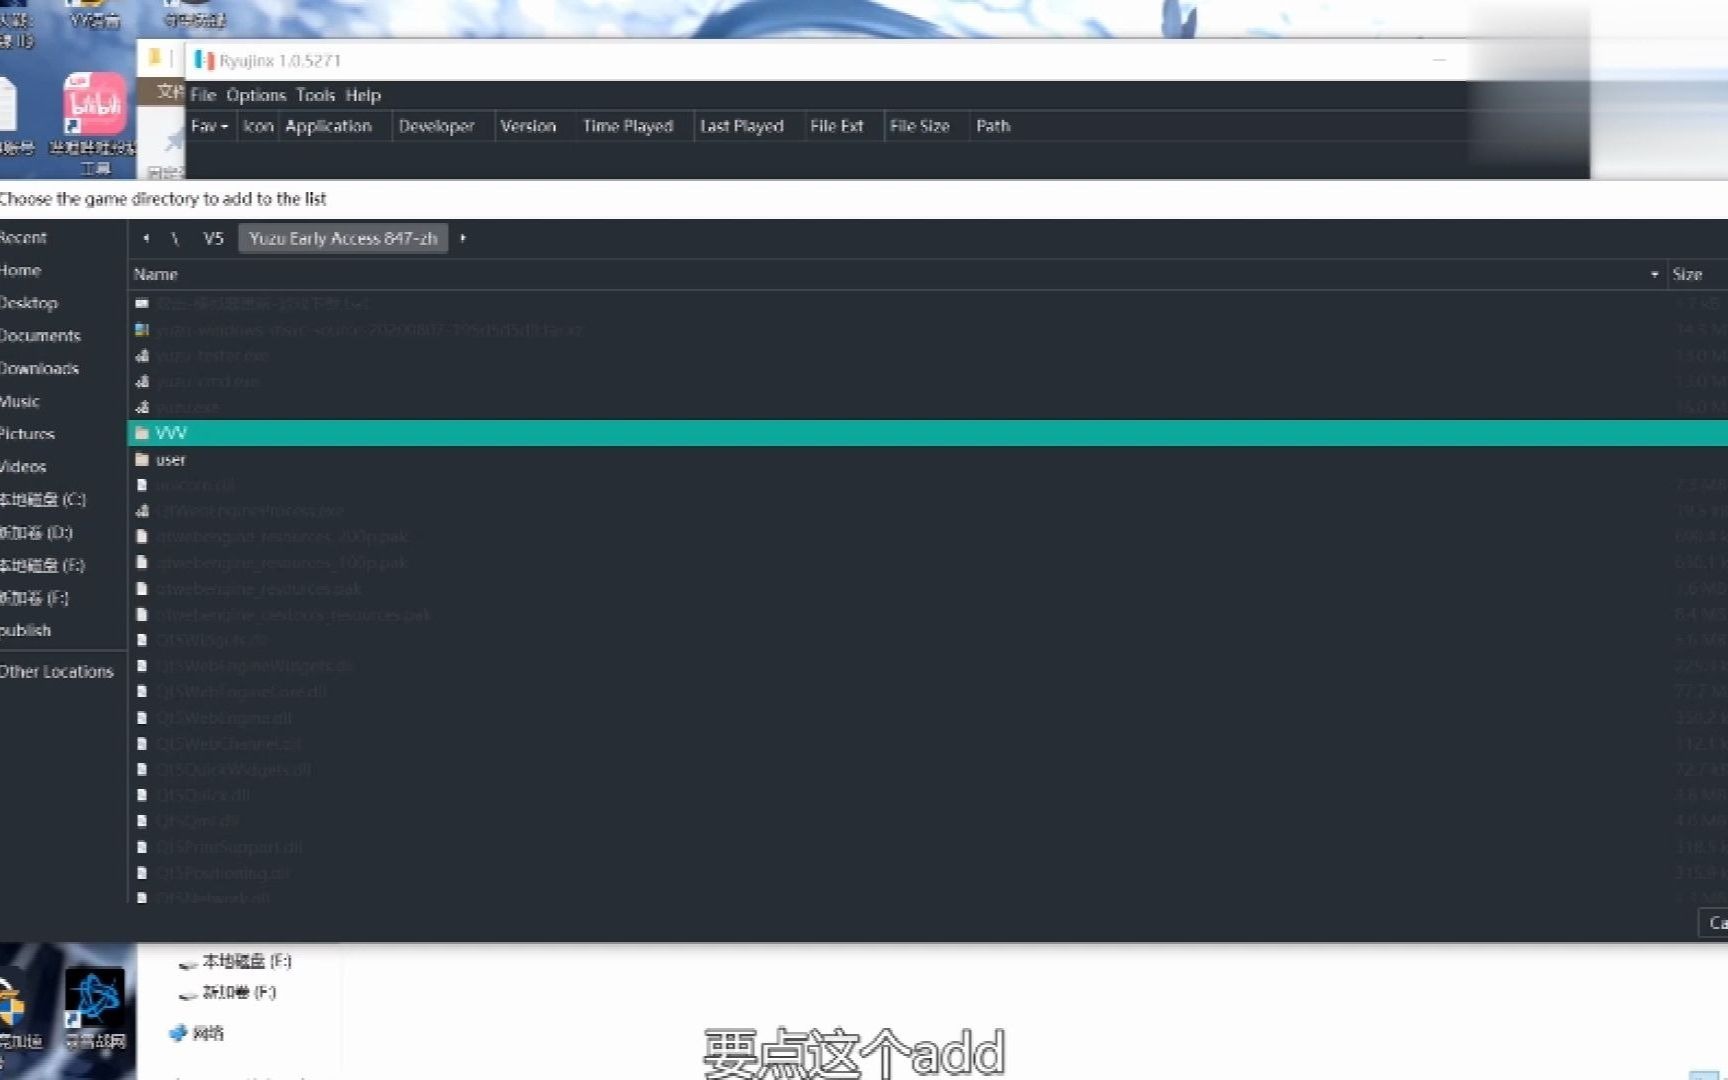The image size is (1728, 1080).
Task: Click the Ryujinx logo in title bar
Action: [205, 60]
